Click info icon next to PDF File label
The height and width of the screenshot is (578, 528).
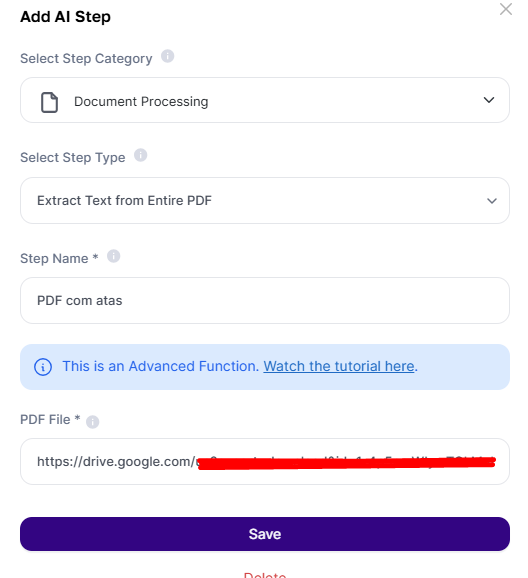pos(93,422)
